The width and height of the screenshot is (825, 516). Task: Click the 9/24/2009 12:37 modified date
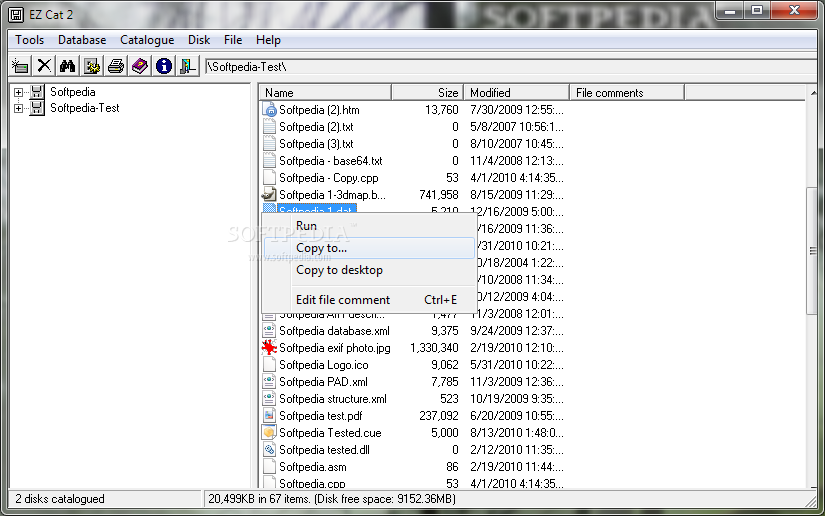point(517,331)
